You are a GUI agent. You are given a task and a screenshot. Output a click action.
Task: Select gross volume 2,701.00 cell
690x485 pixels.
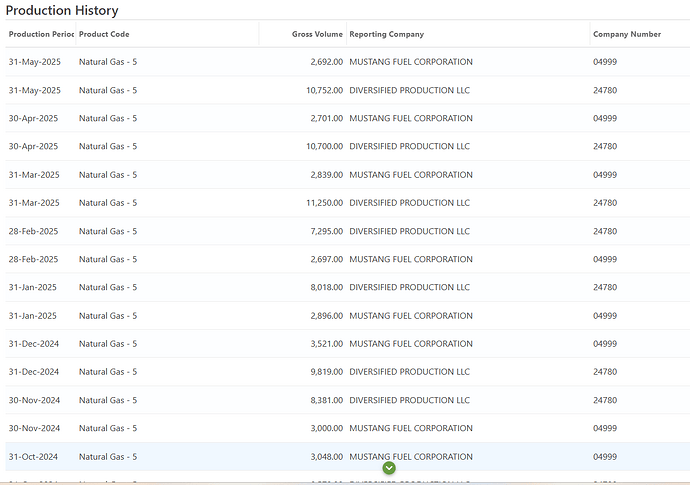[x=327, y=118]
